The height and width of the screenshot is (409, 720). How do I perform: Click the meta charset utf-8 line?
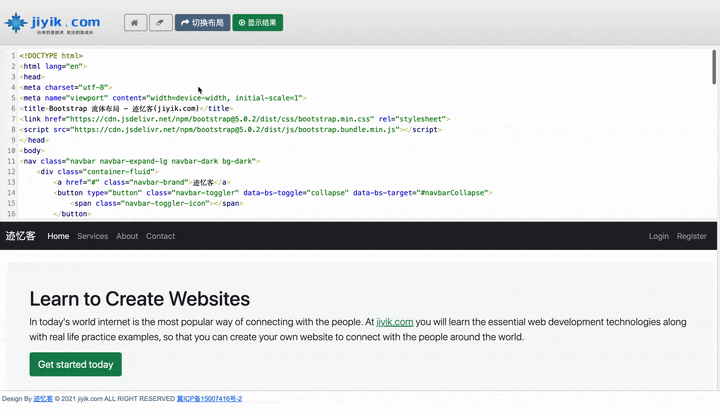66,87
